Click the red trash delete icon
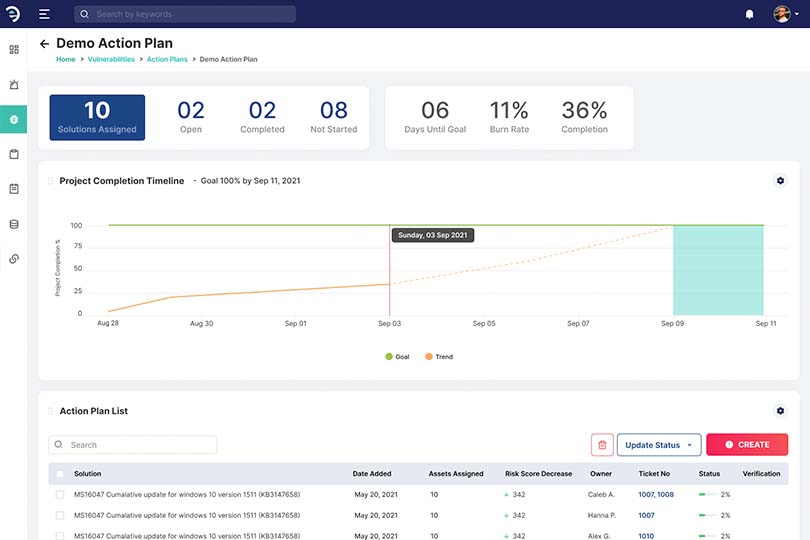 (601, 445)
